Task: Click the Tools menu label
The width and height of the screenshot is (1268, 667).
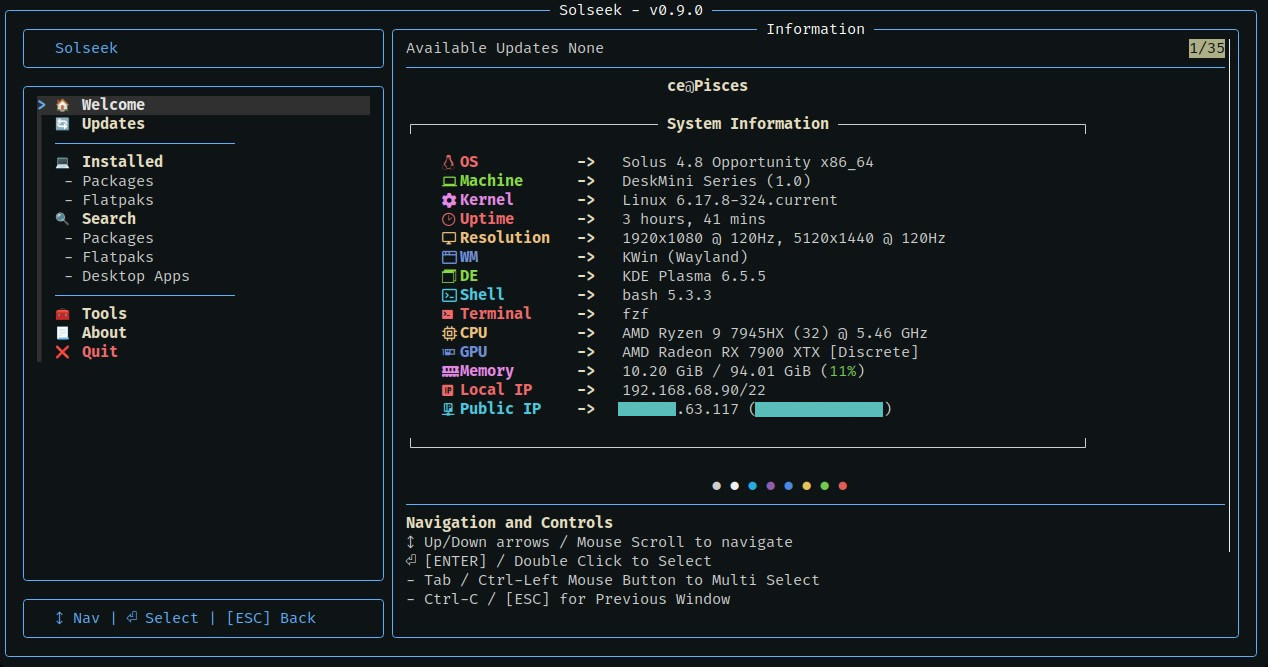Action: pos(104,314)
